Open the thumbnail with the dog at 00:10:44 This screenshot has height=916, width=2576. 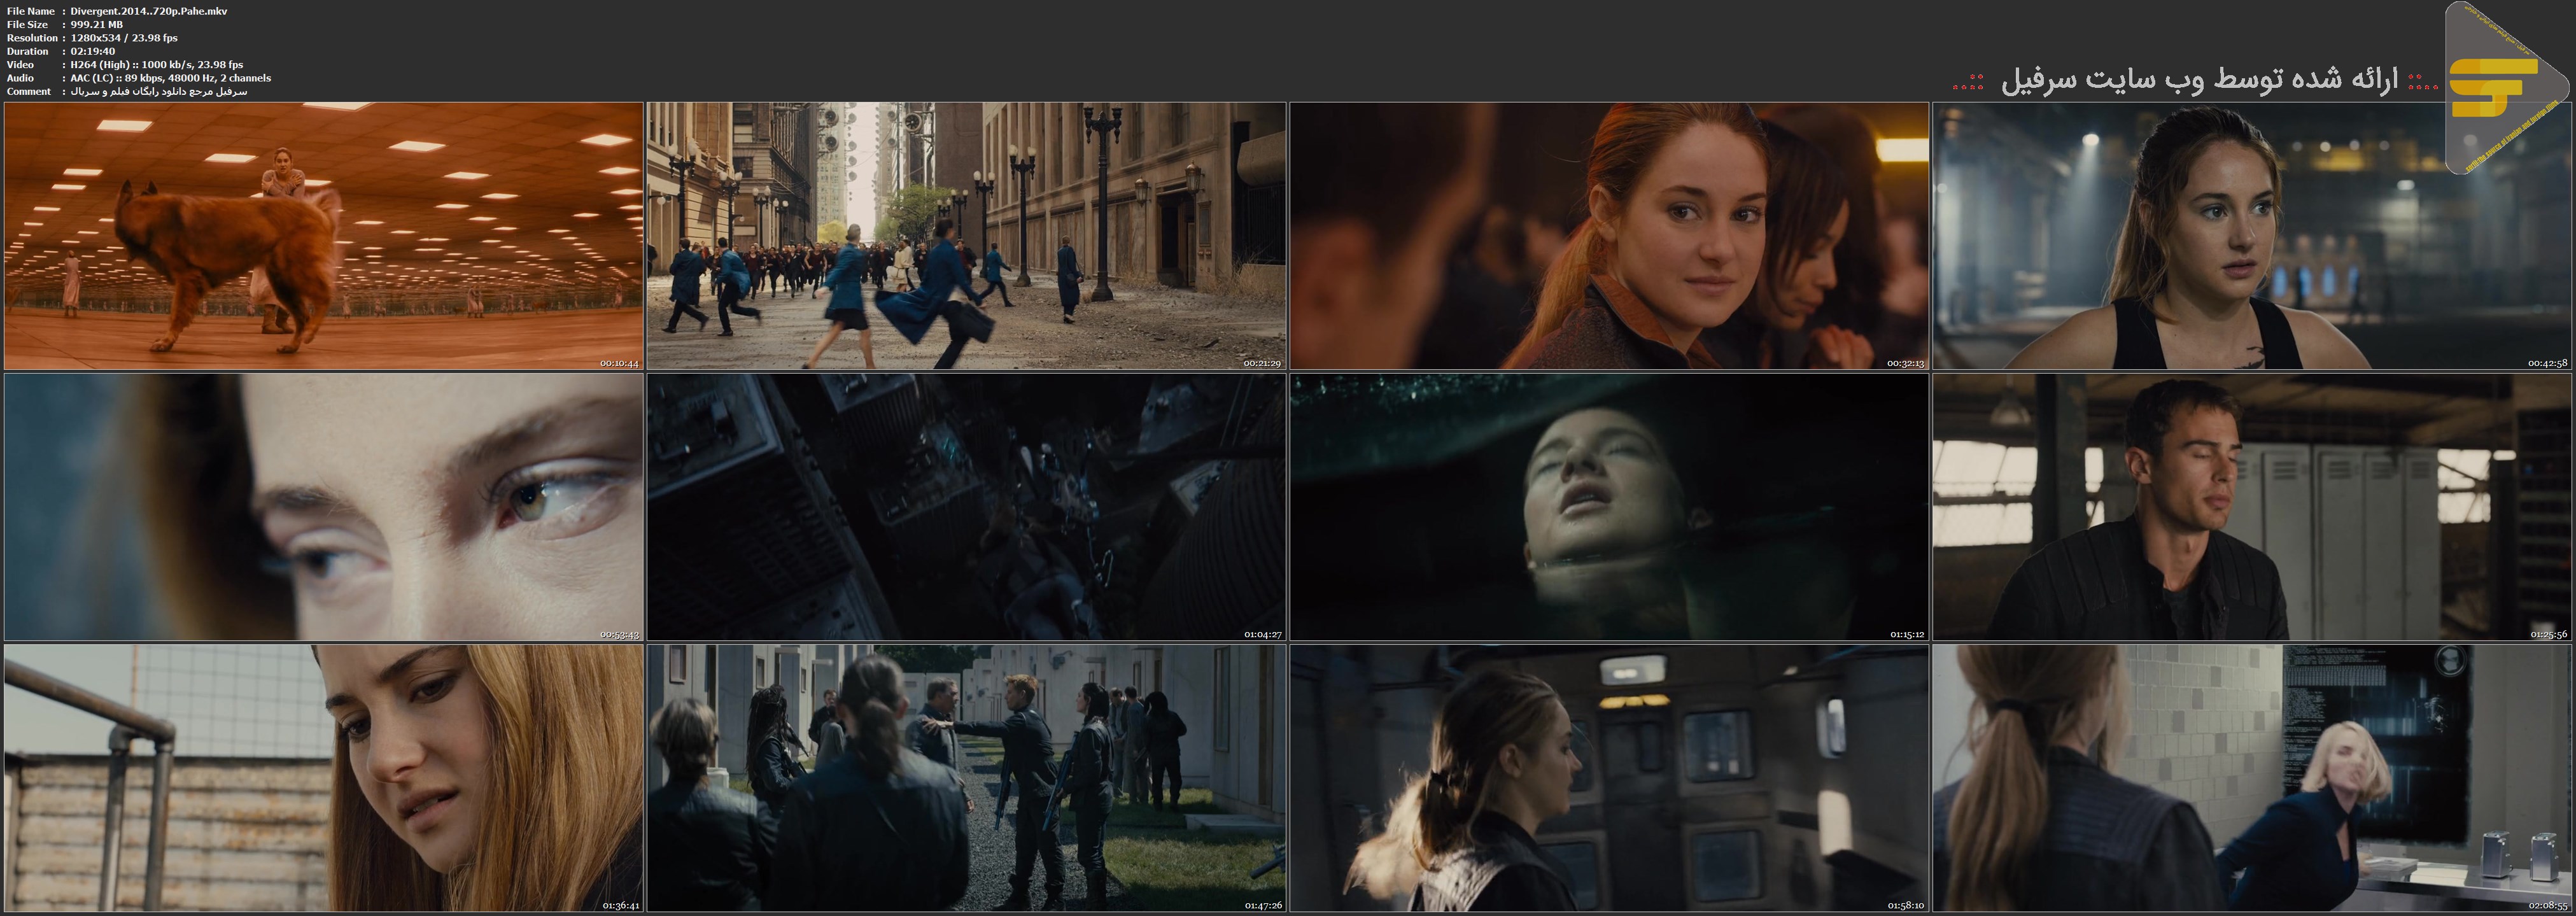pyautogui.click(x=324, y=236)
